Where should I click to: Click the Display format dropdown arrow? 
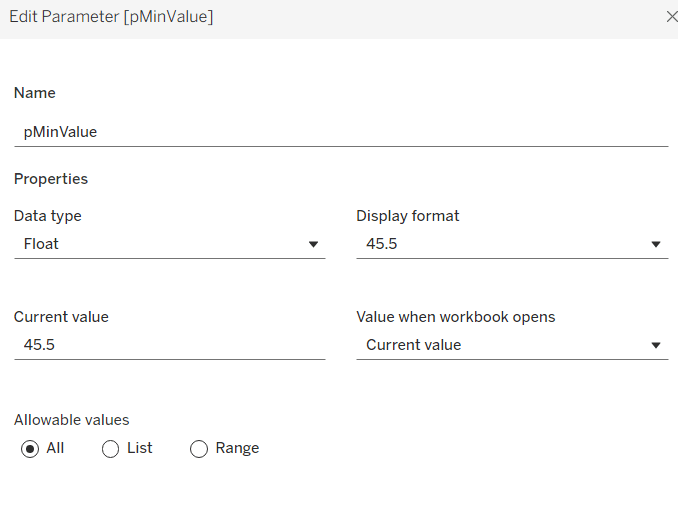[656, 244]
